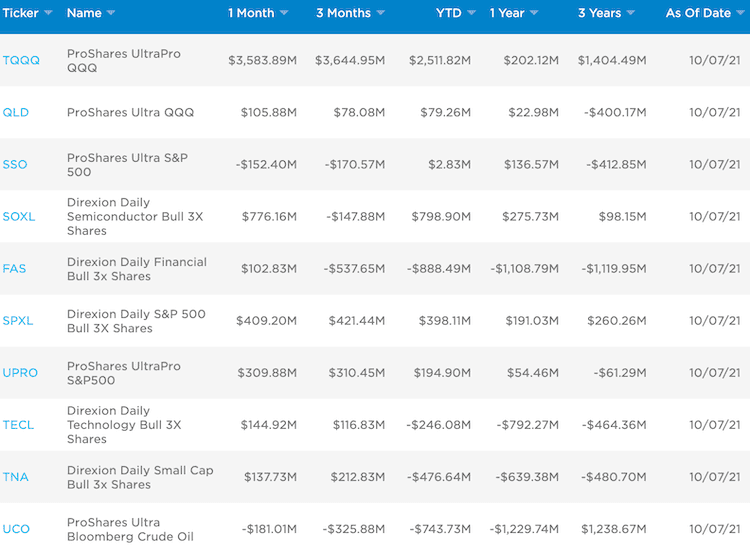
Task: Select ProShares Ultra Bloomberg Crude Oil name
Action: click(x=131, y=530)
